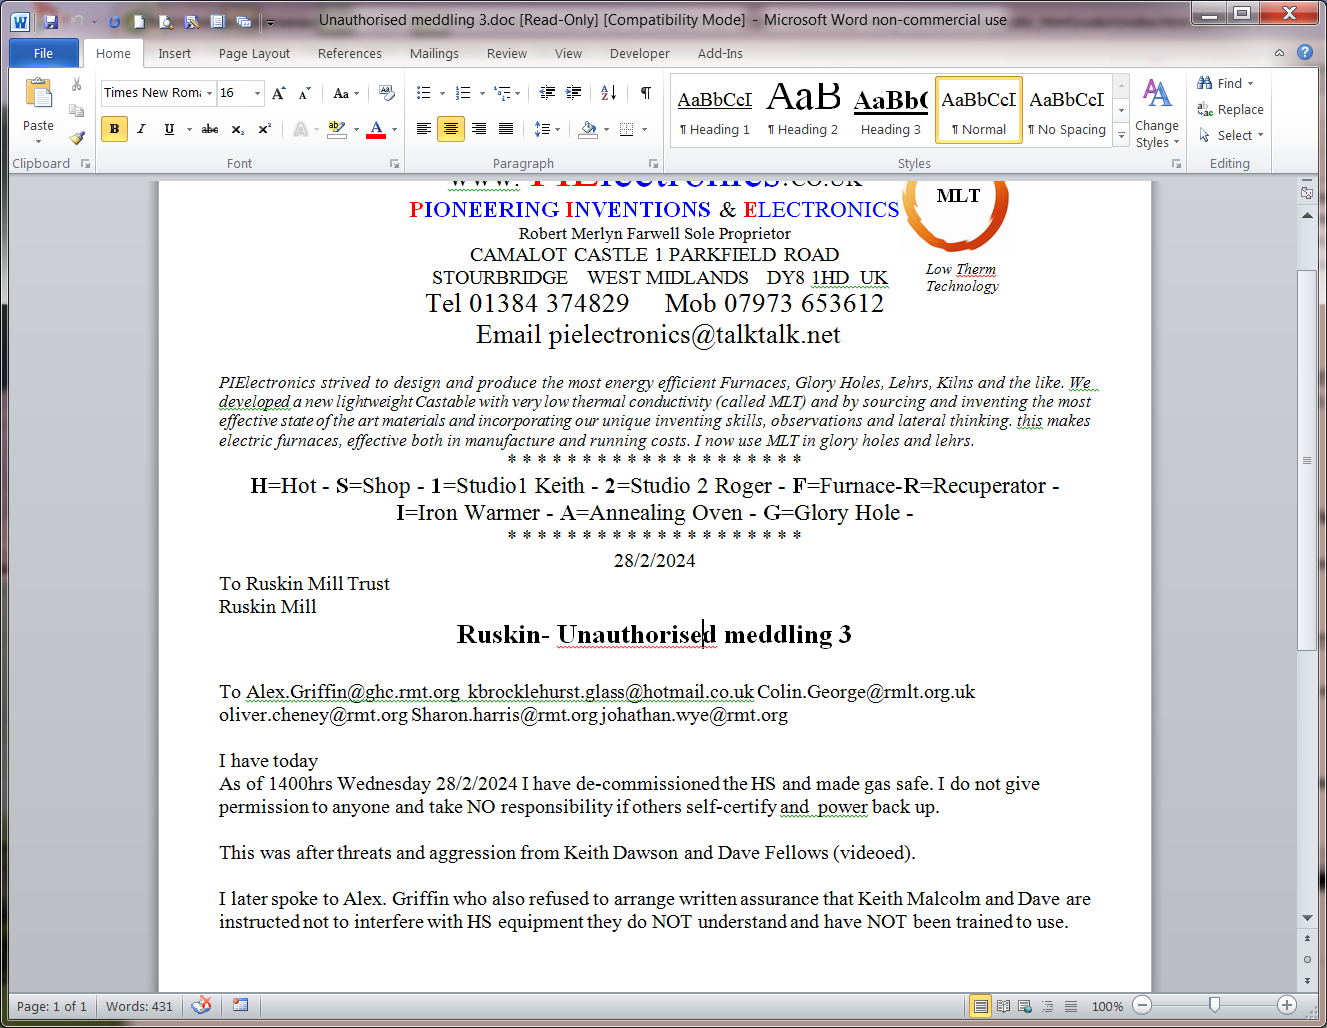Click macro recording icon in status bar

tap(240, 1005)
